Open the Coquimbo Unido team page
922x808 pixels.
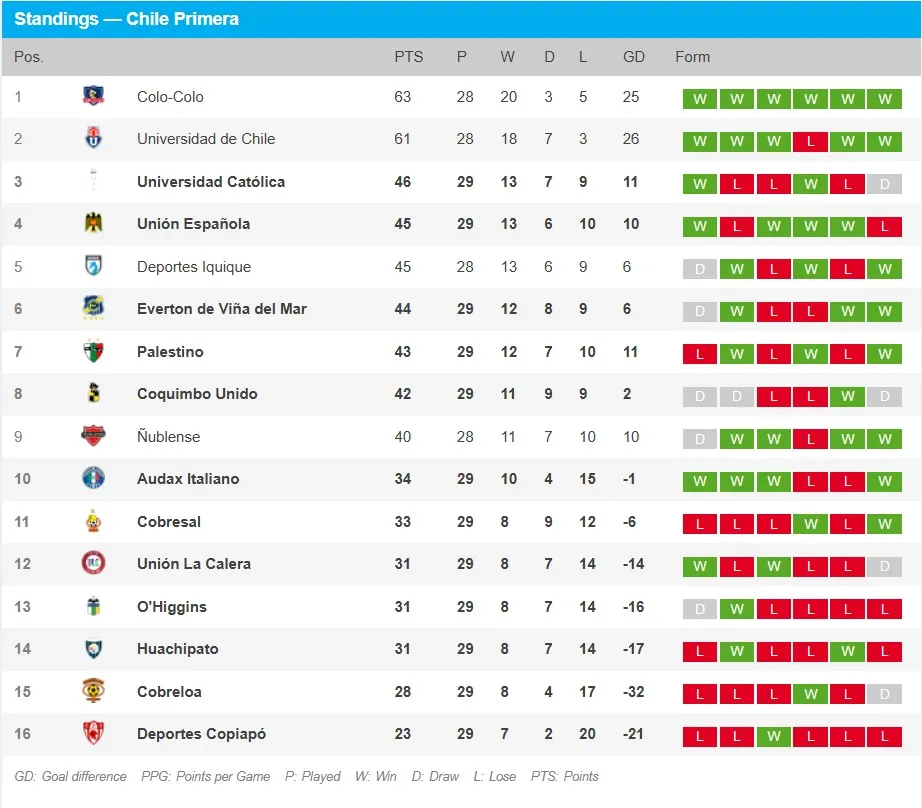pos(197,394)
